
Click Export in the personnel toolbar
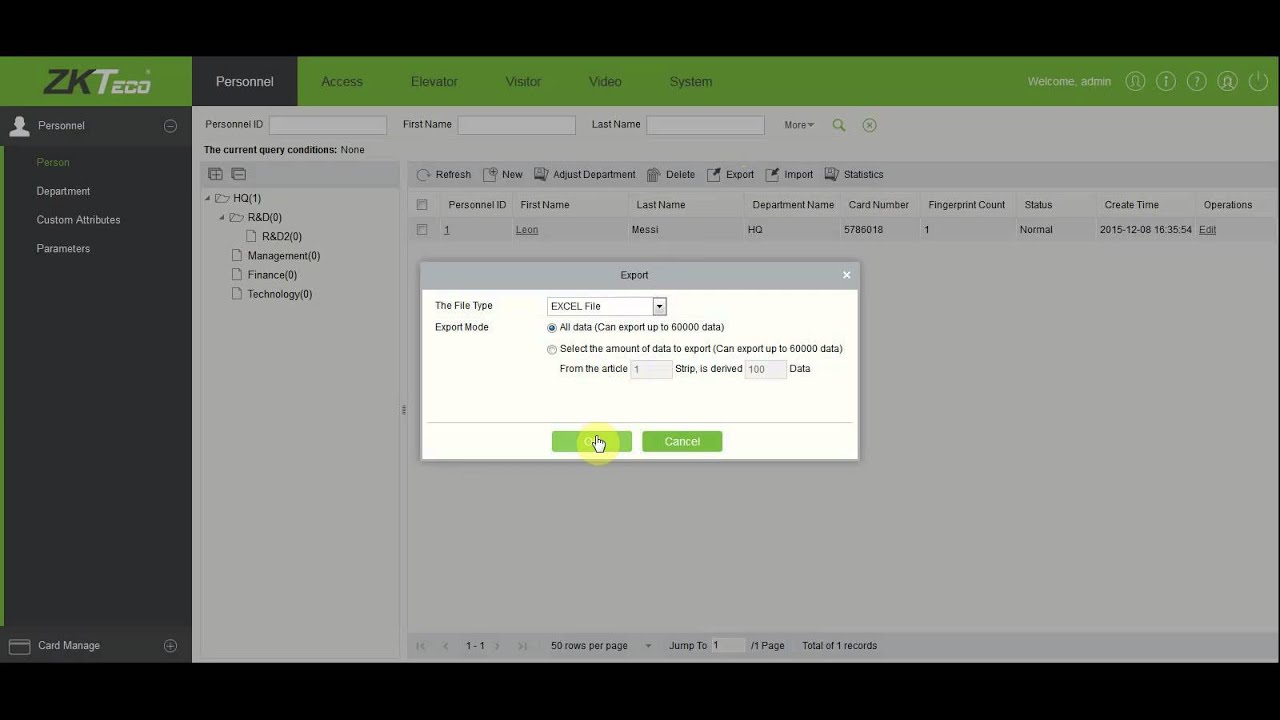click(x=730, y=174)
